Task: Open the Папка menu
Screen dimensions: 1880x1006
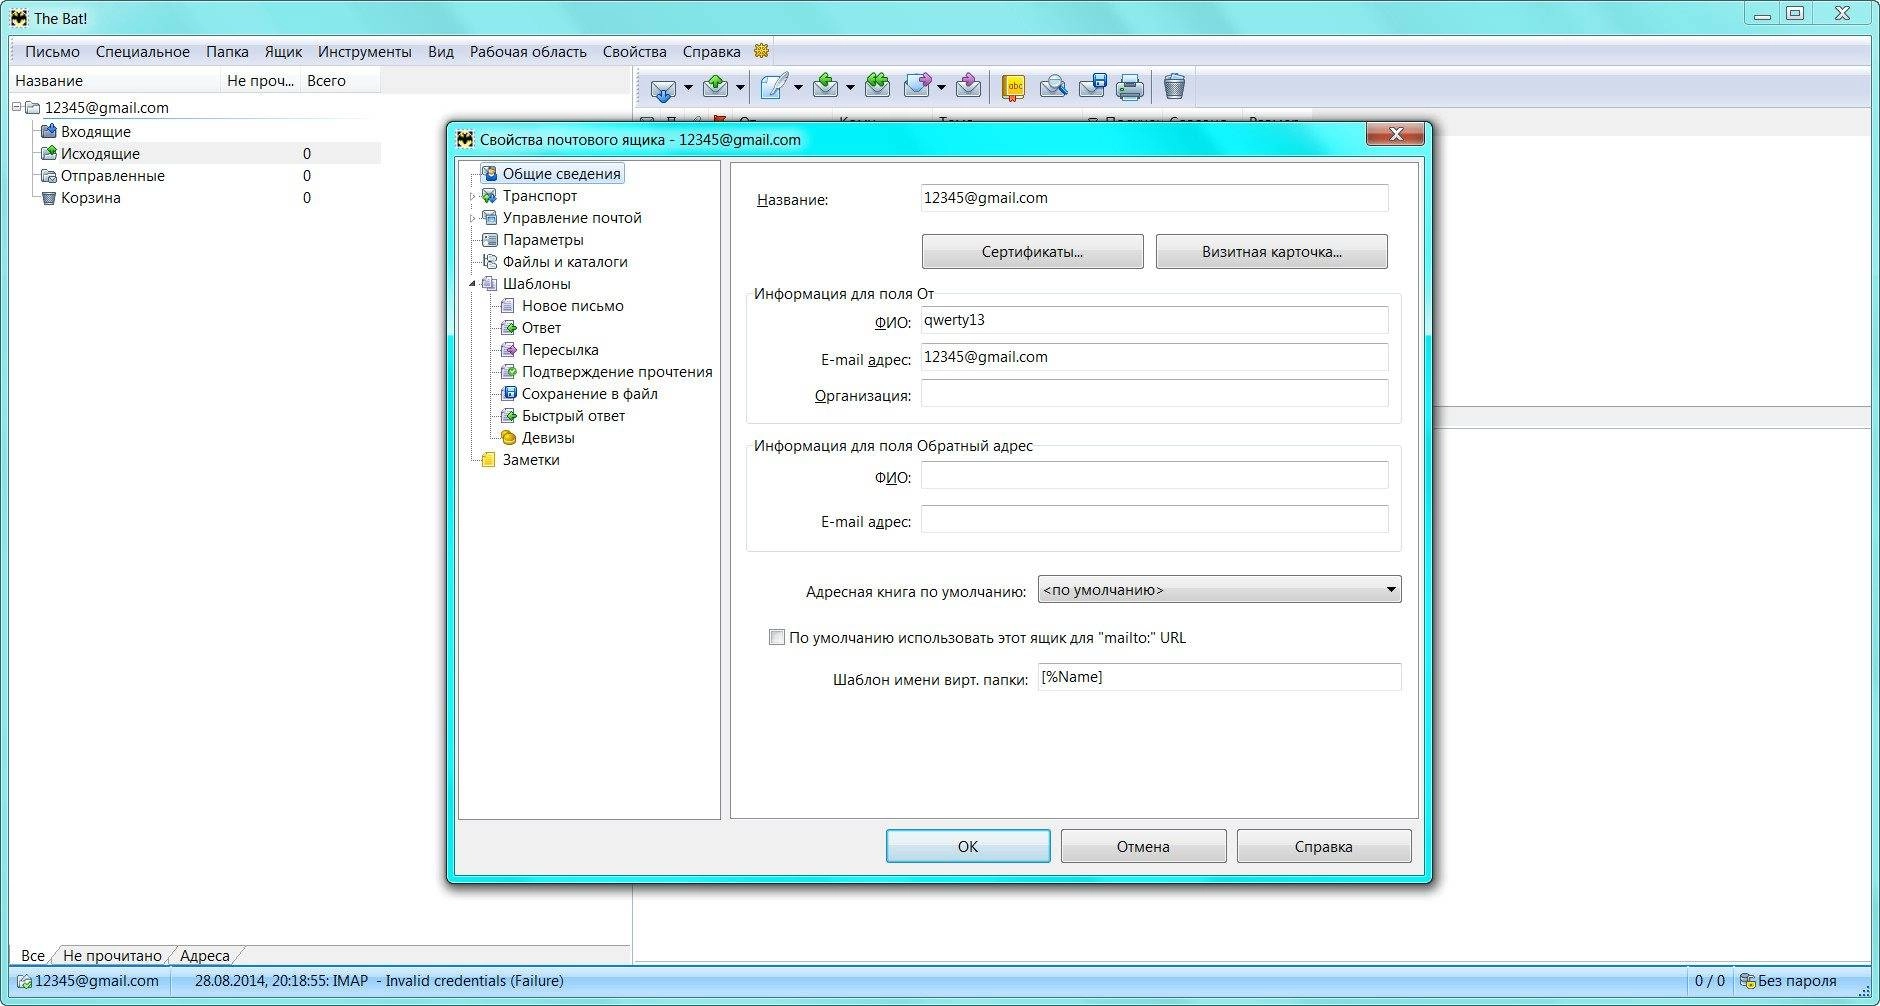Action: (227, 51)
